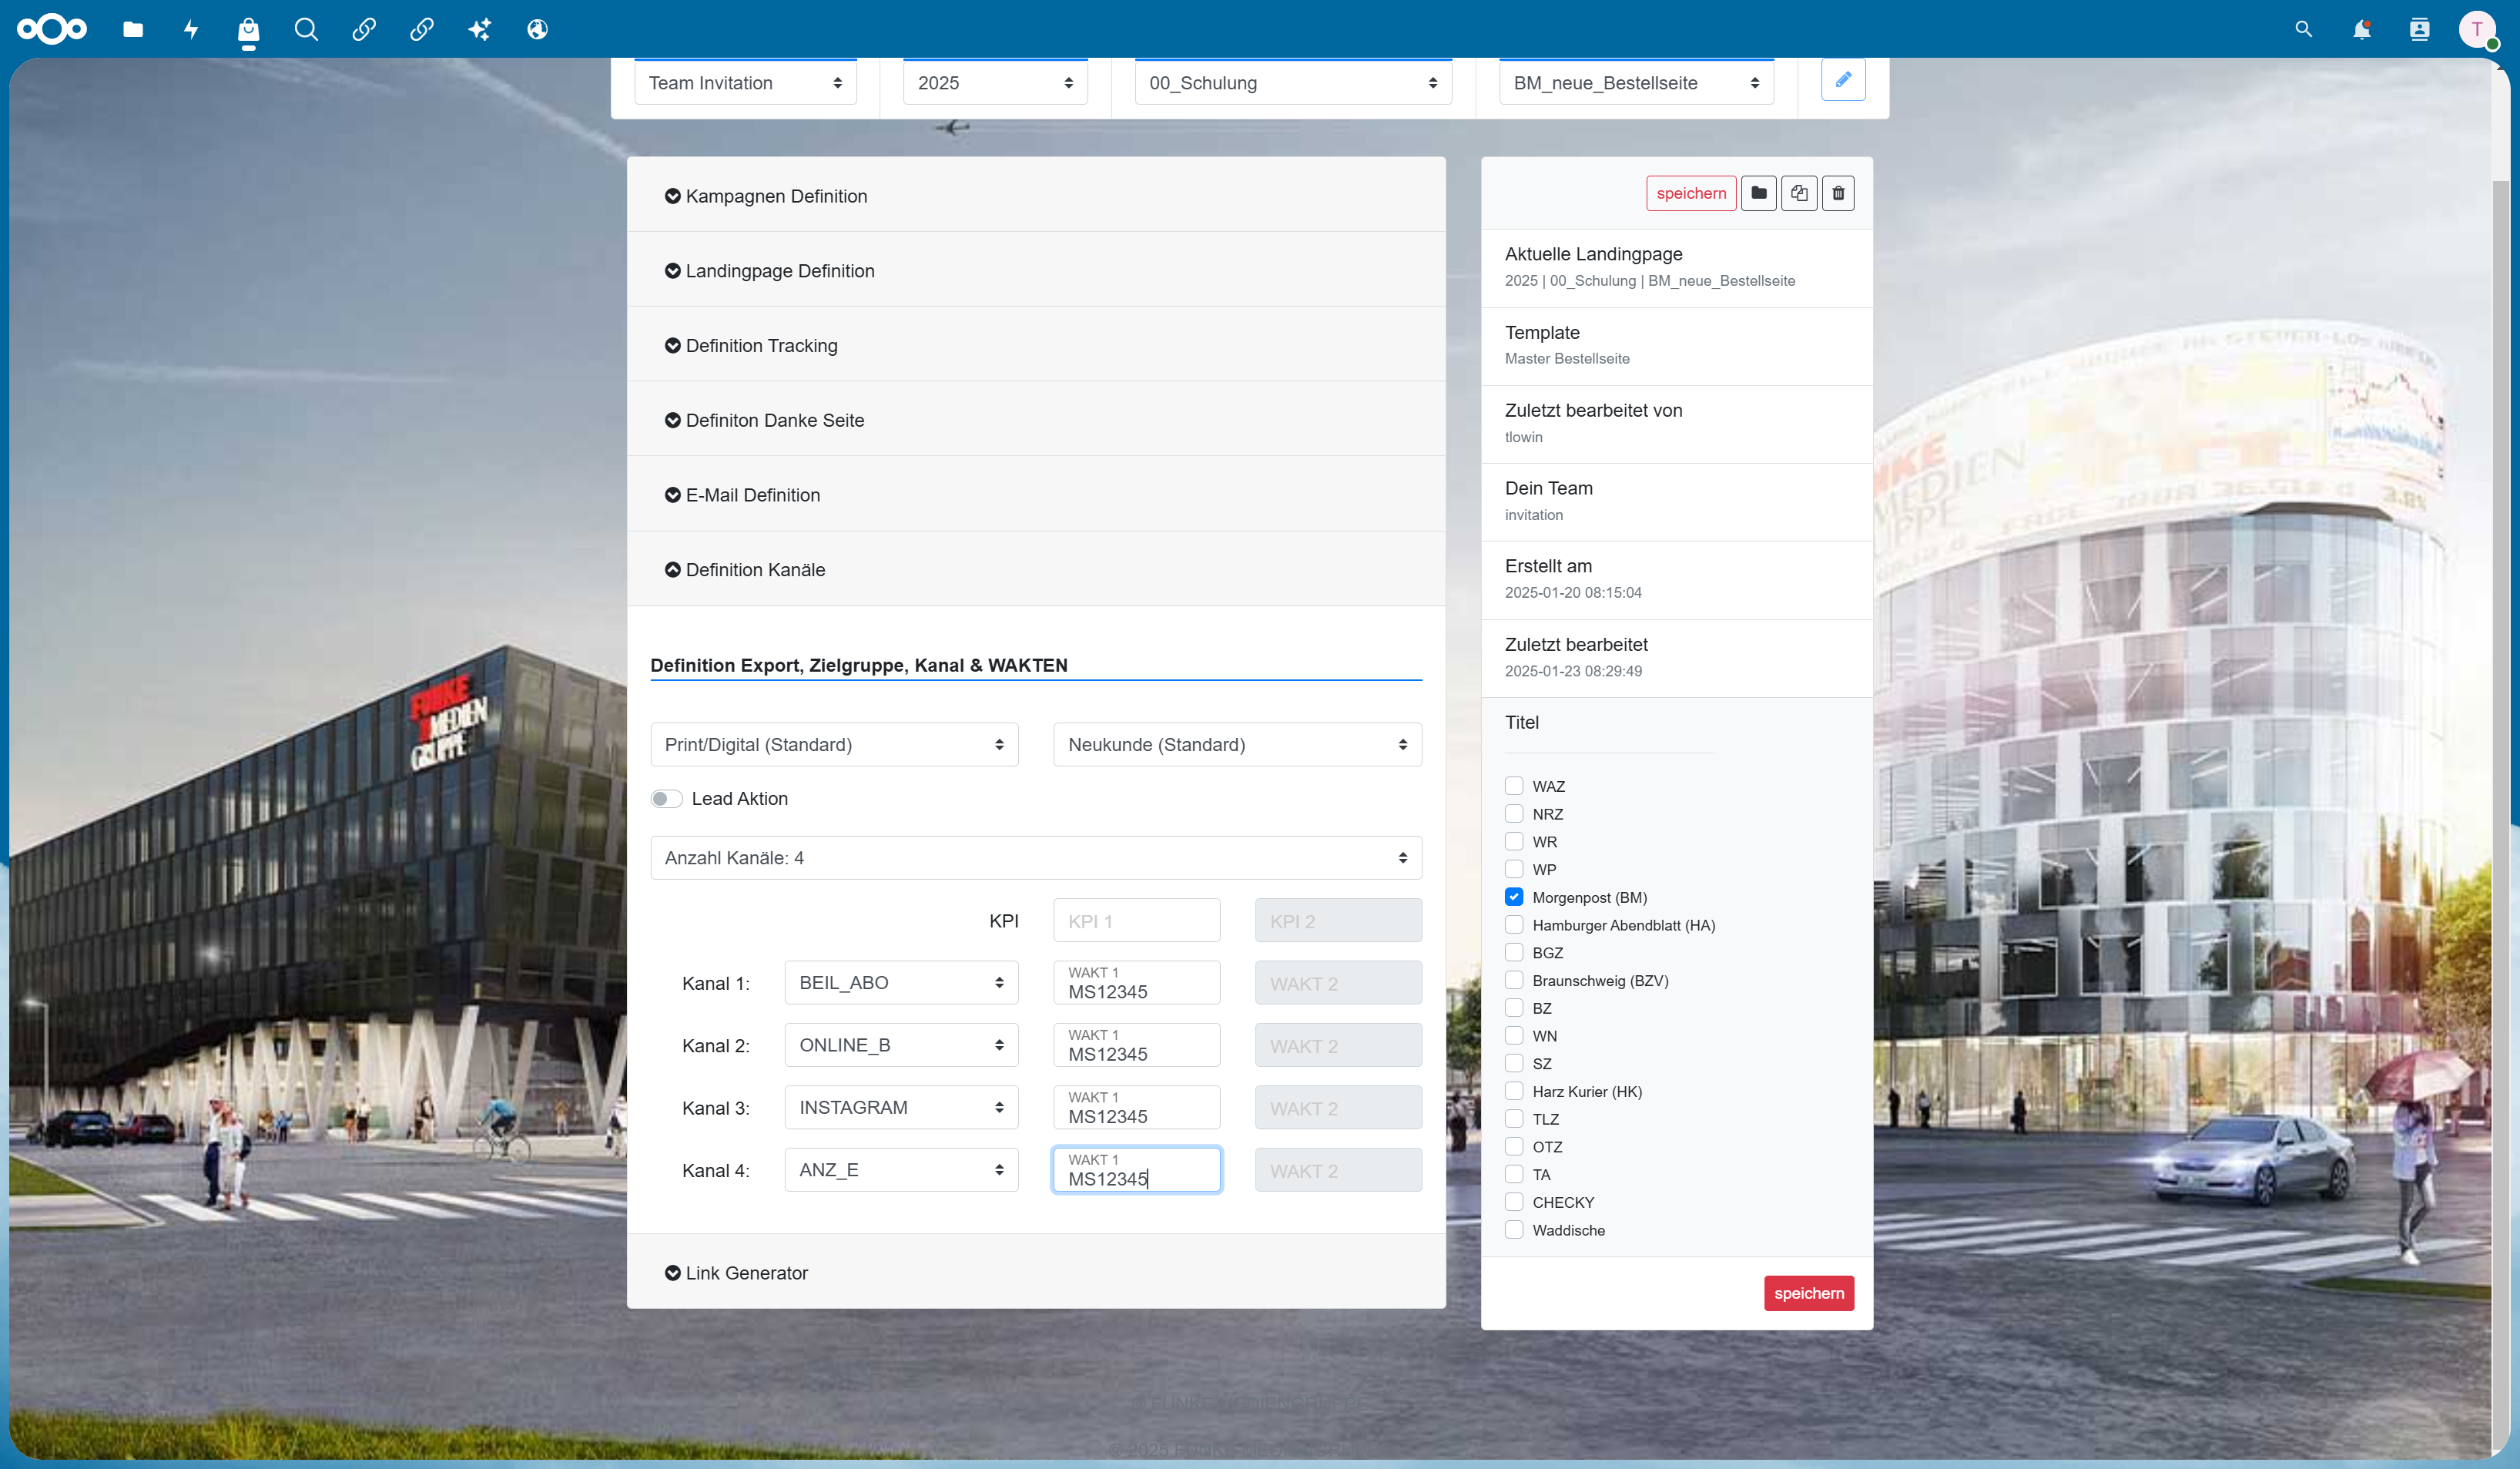Open the Kanal 3 INSTAGRAM dropdown
The image size is (2520, 1469).
coord(901,1107)
